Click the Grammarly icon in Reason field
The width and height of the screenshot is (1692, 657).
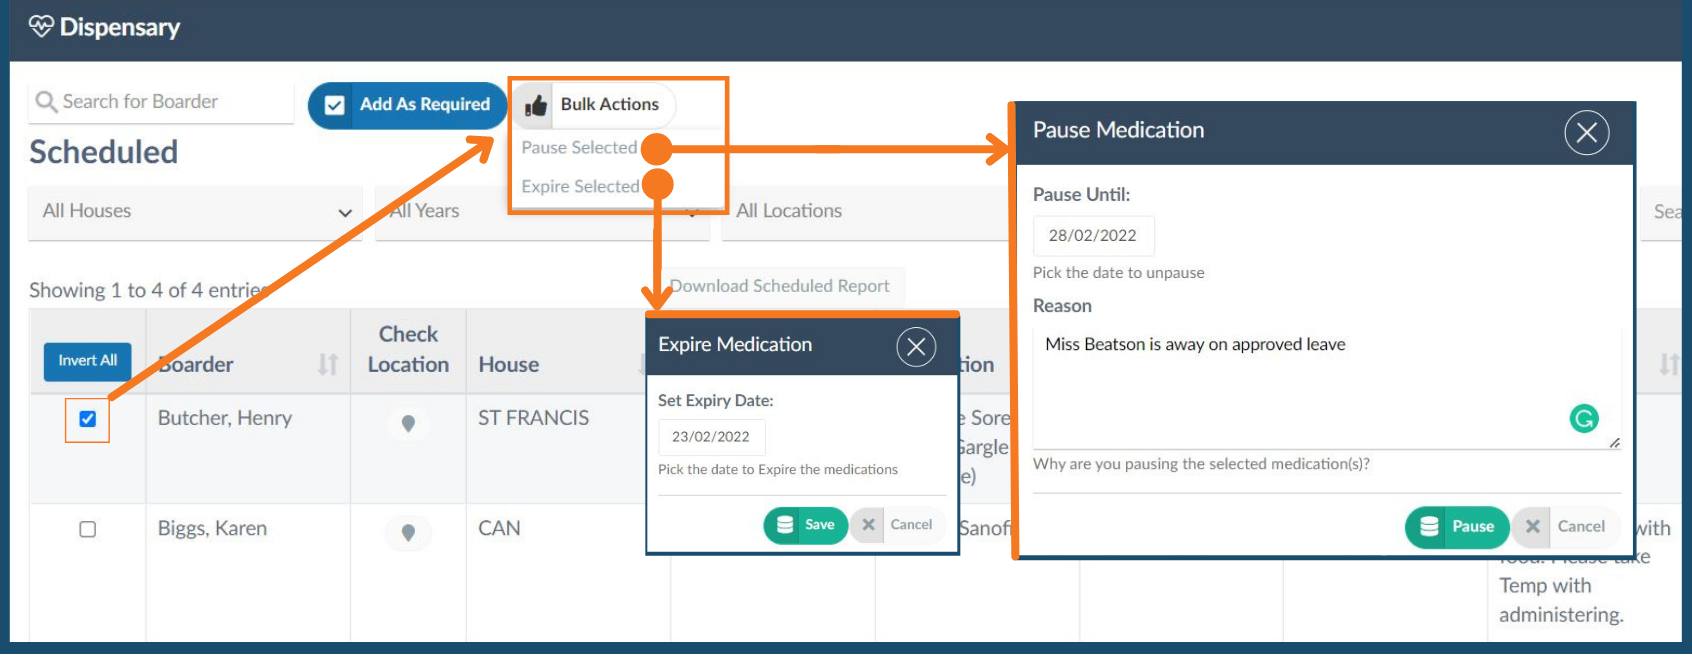(1584, 418)
